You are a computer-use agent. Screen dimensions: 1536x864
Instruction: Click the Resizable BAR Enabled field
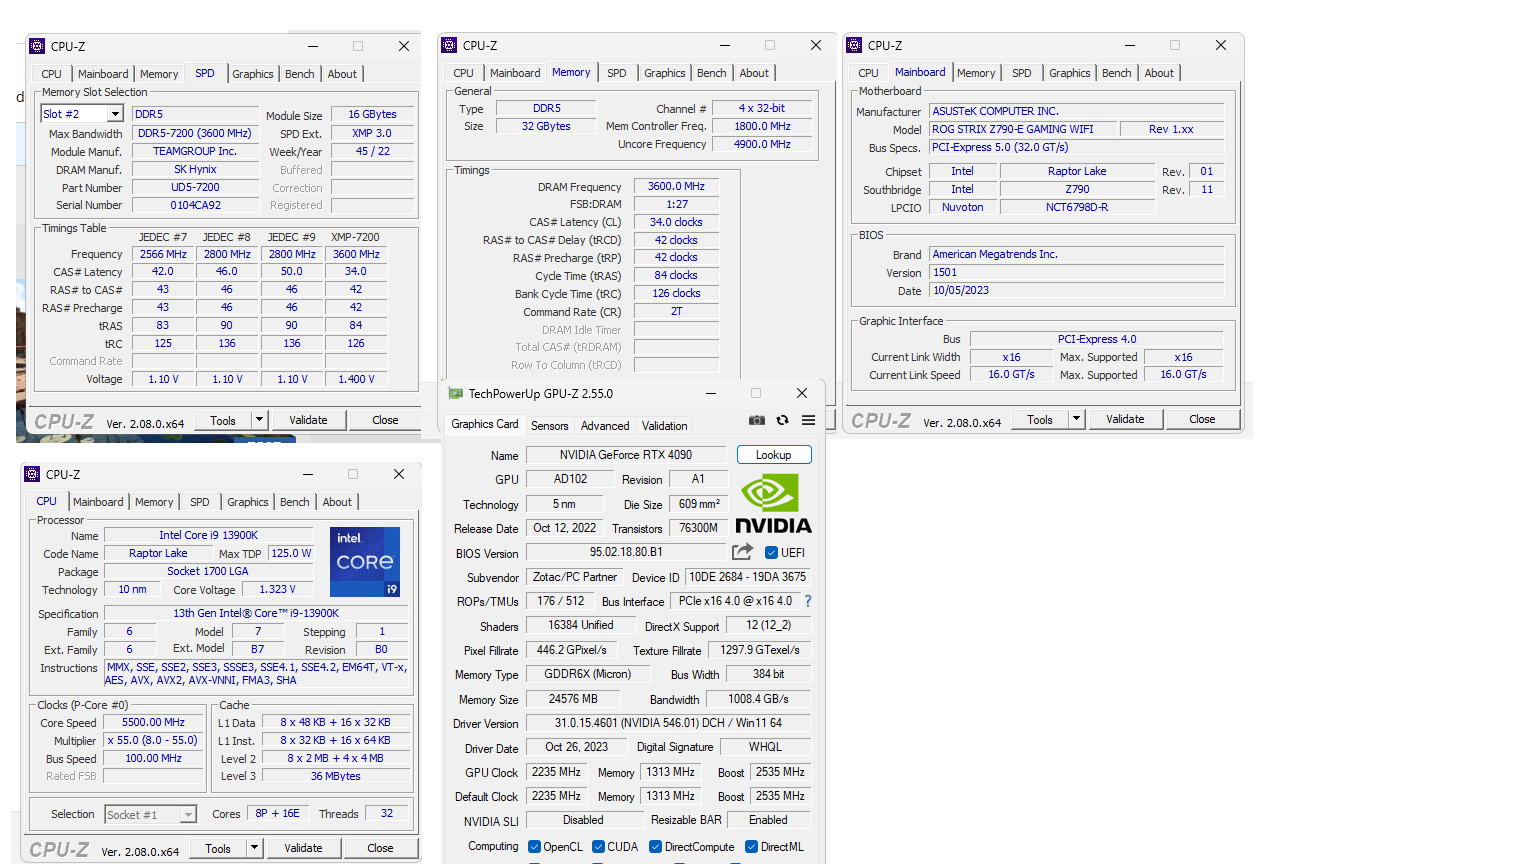point(768,820)
